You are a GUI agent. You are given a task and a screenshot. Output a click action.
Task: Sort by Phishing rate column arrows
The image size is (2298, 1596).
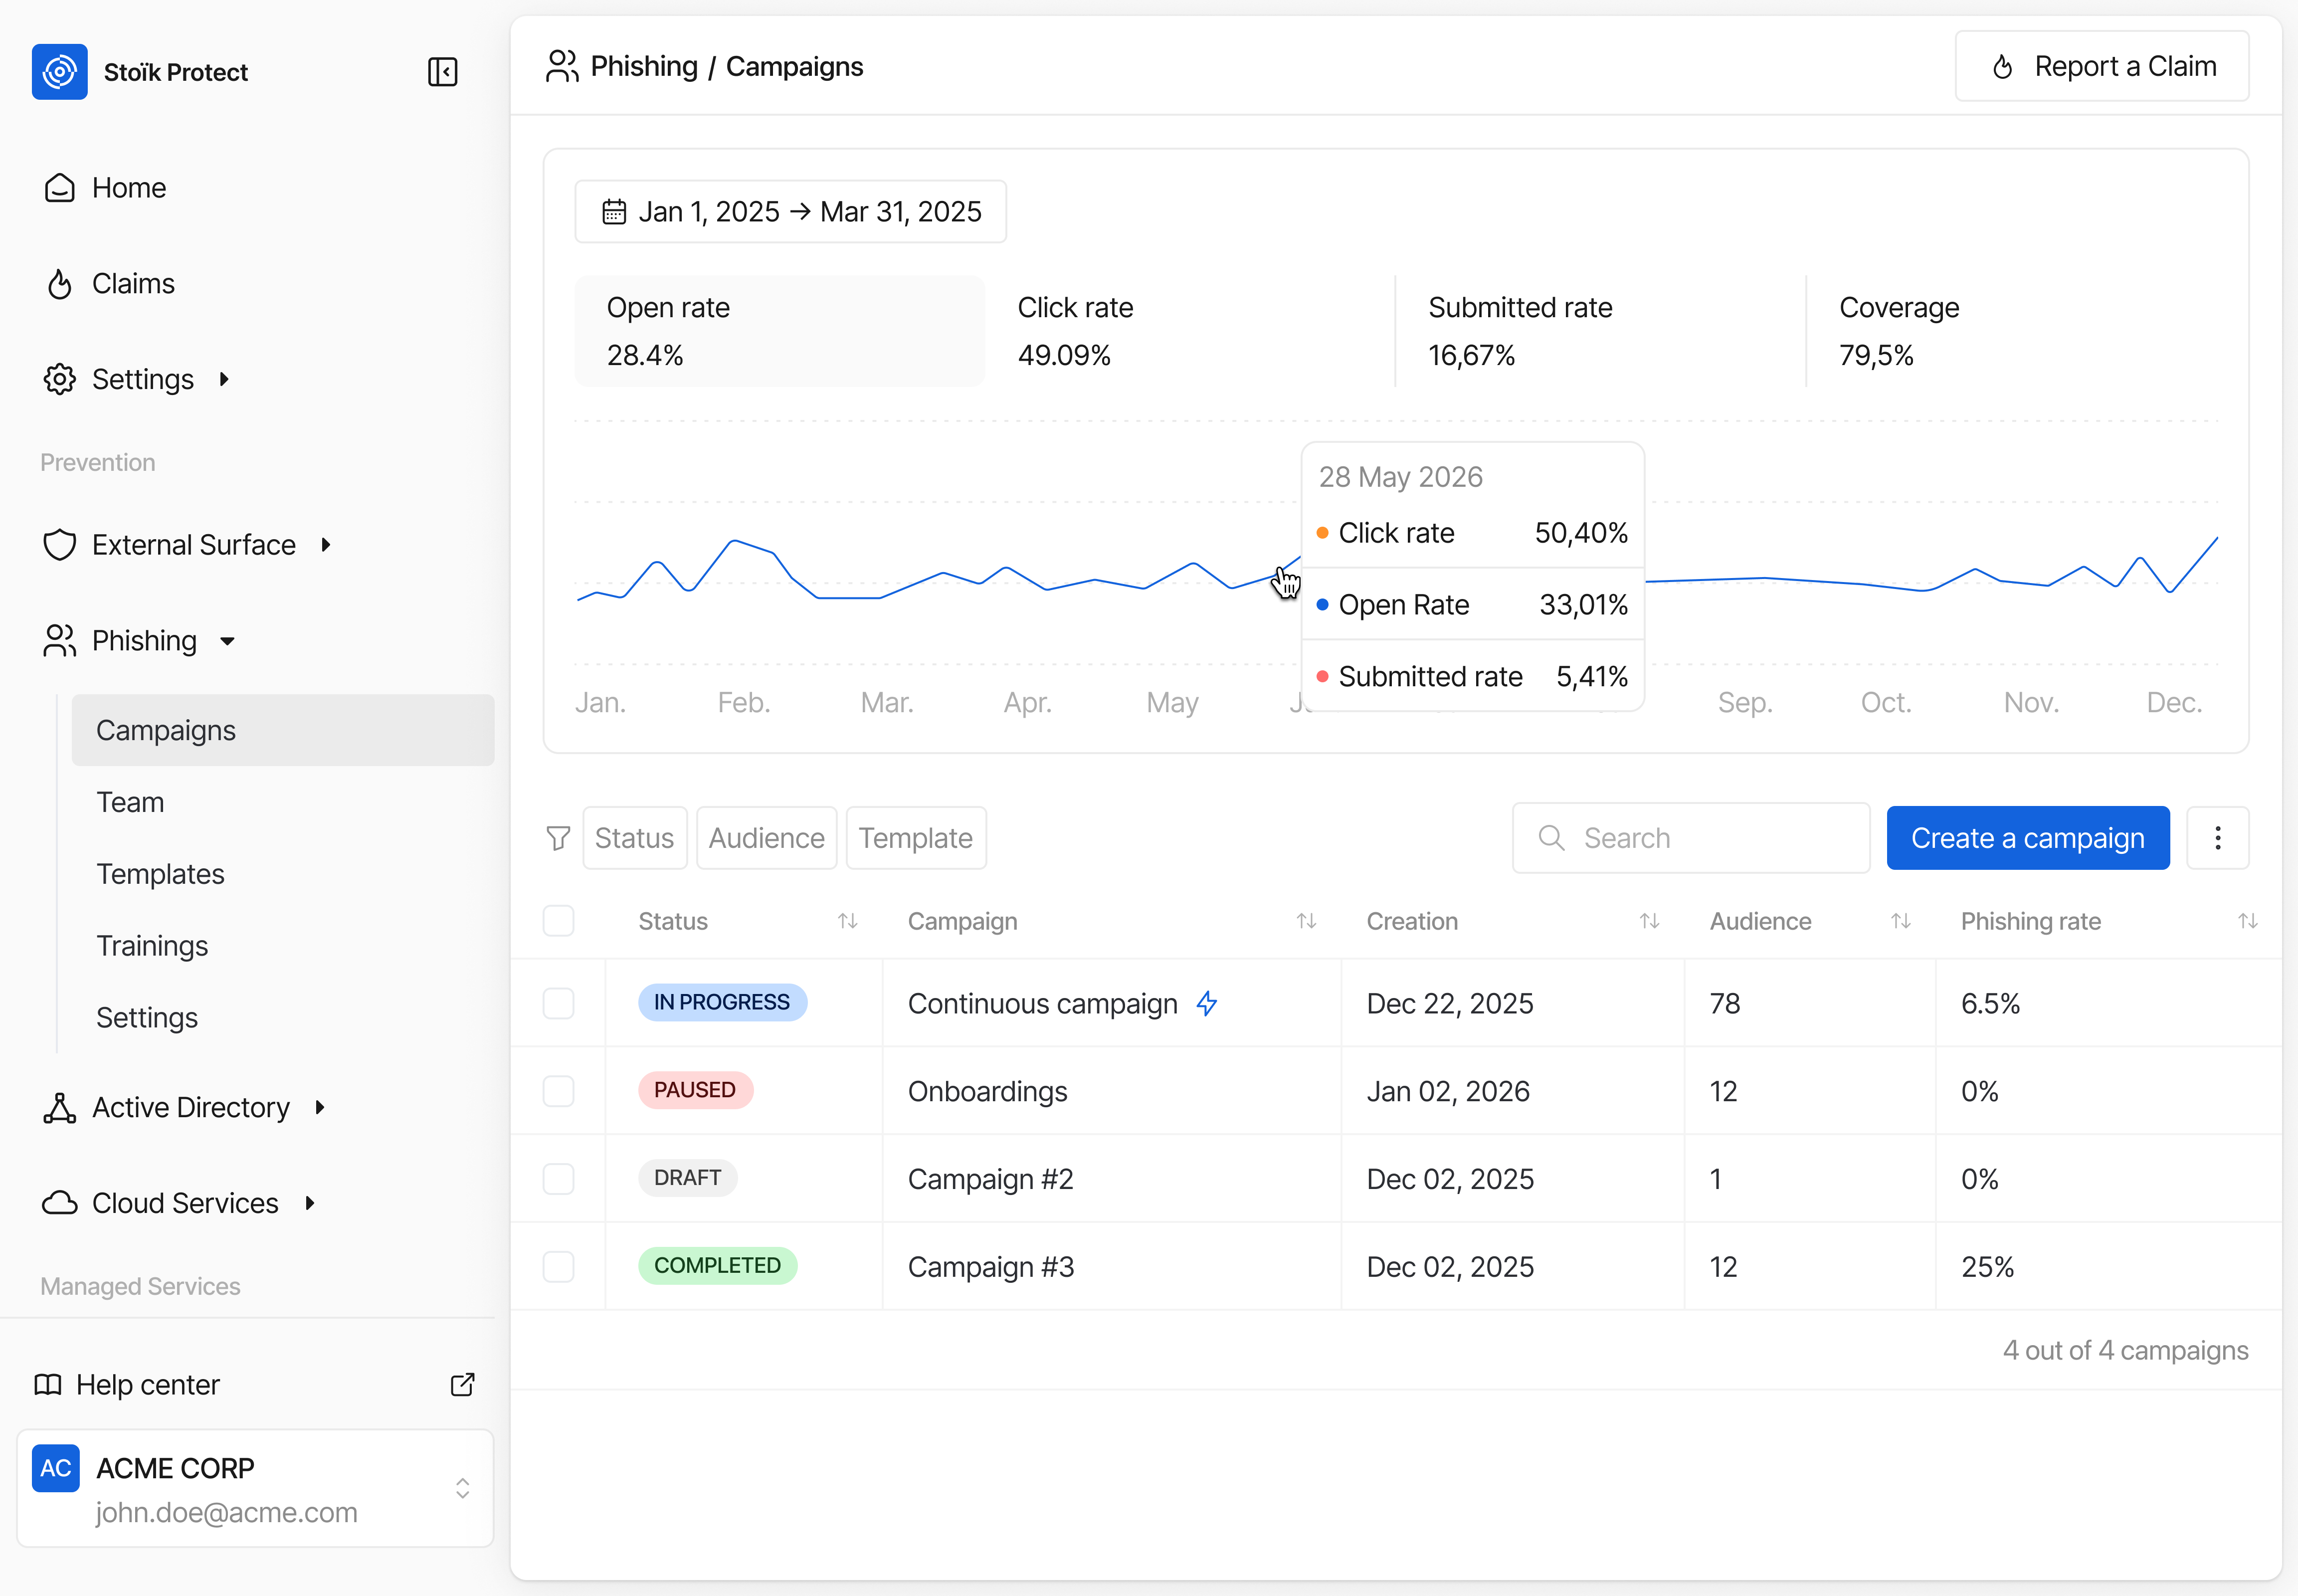click(2247, 921)
